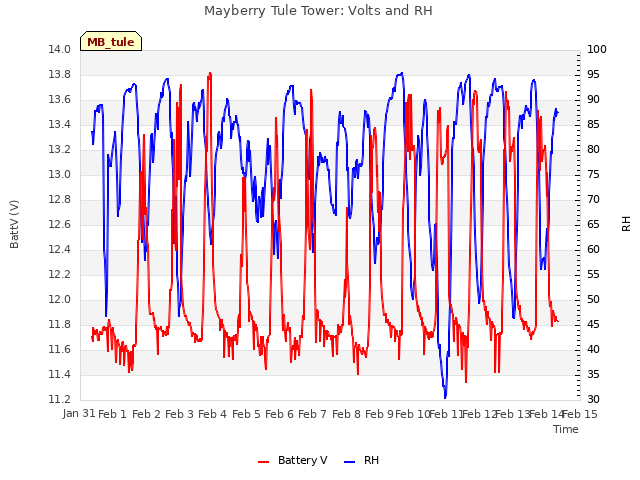This screenshot has height=480, width=640.
Task: Click the Feb 6 date tick
Action: point(280,414)
